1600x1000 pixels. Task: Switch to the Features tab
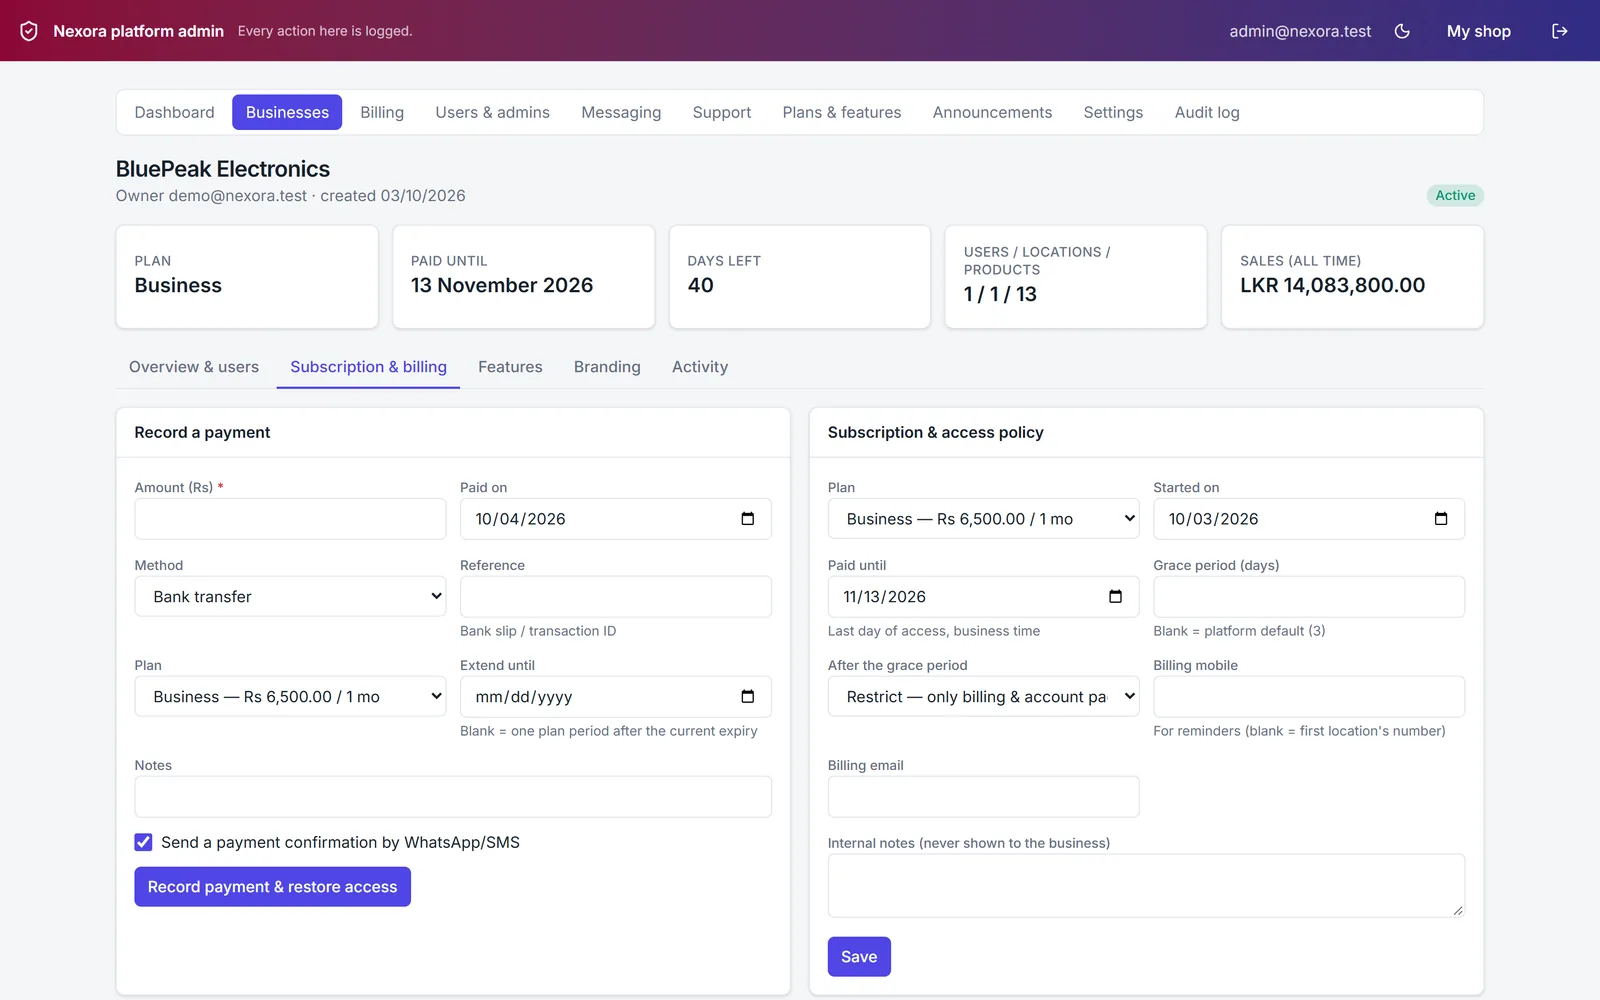point(510,367)
